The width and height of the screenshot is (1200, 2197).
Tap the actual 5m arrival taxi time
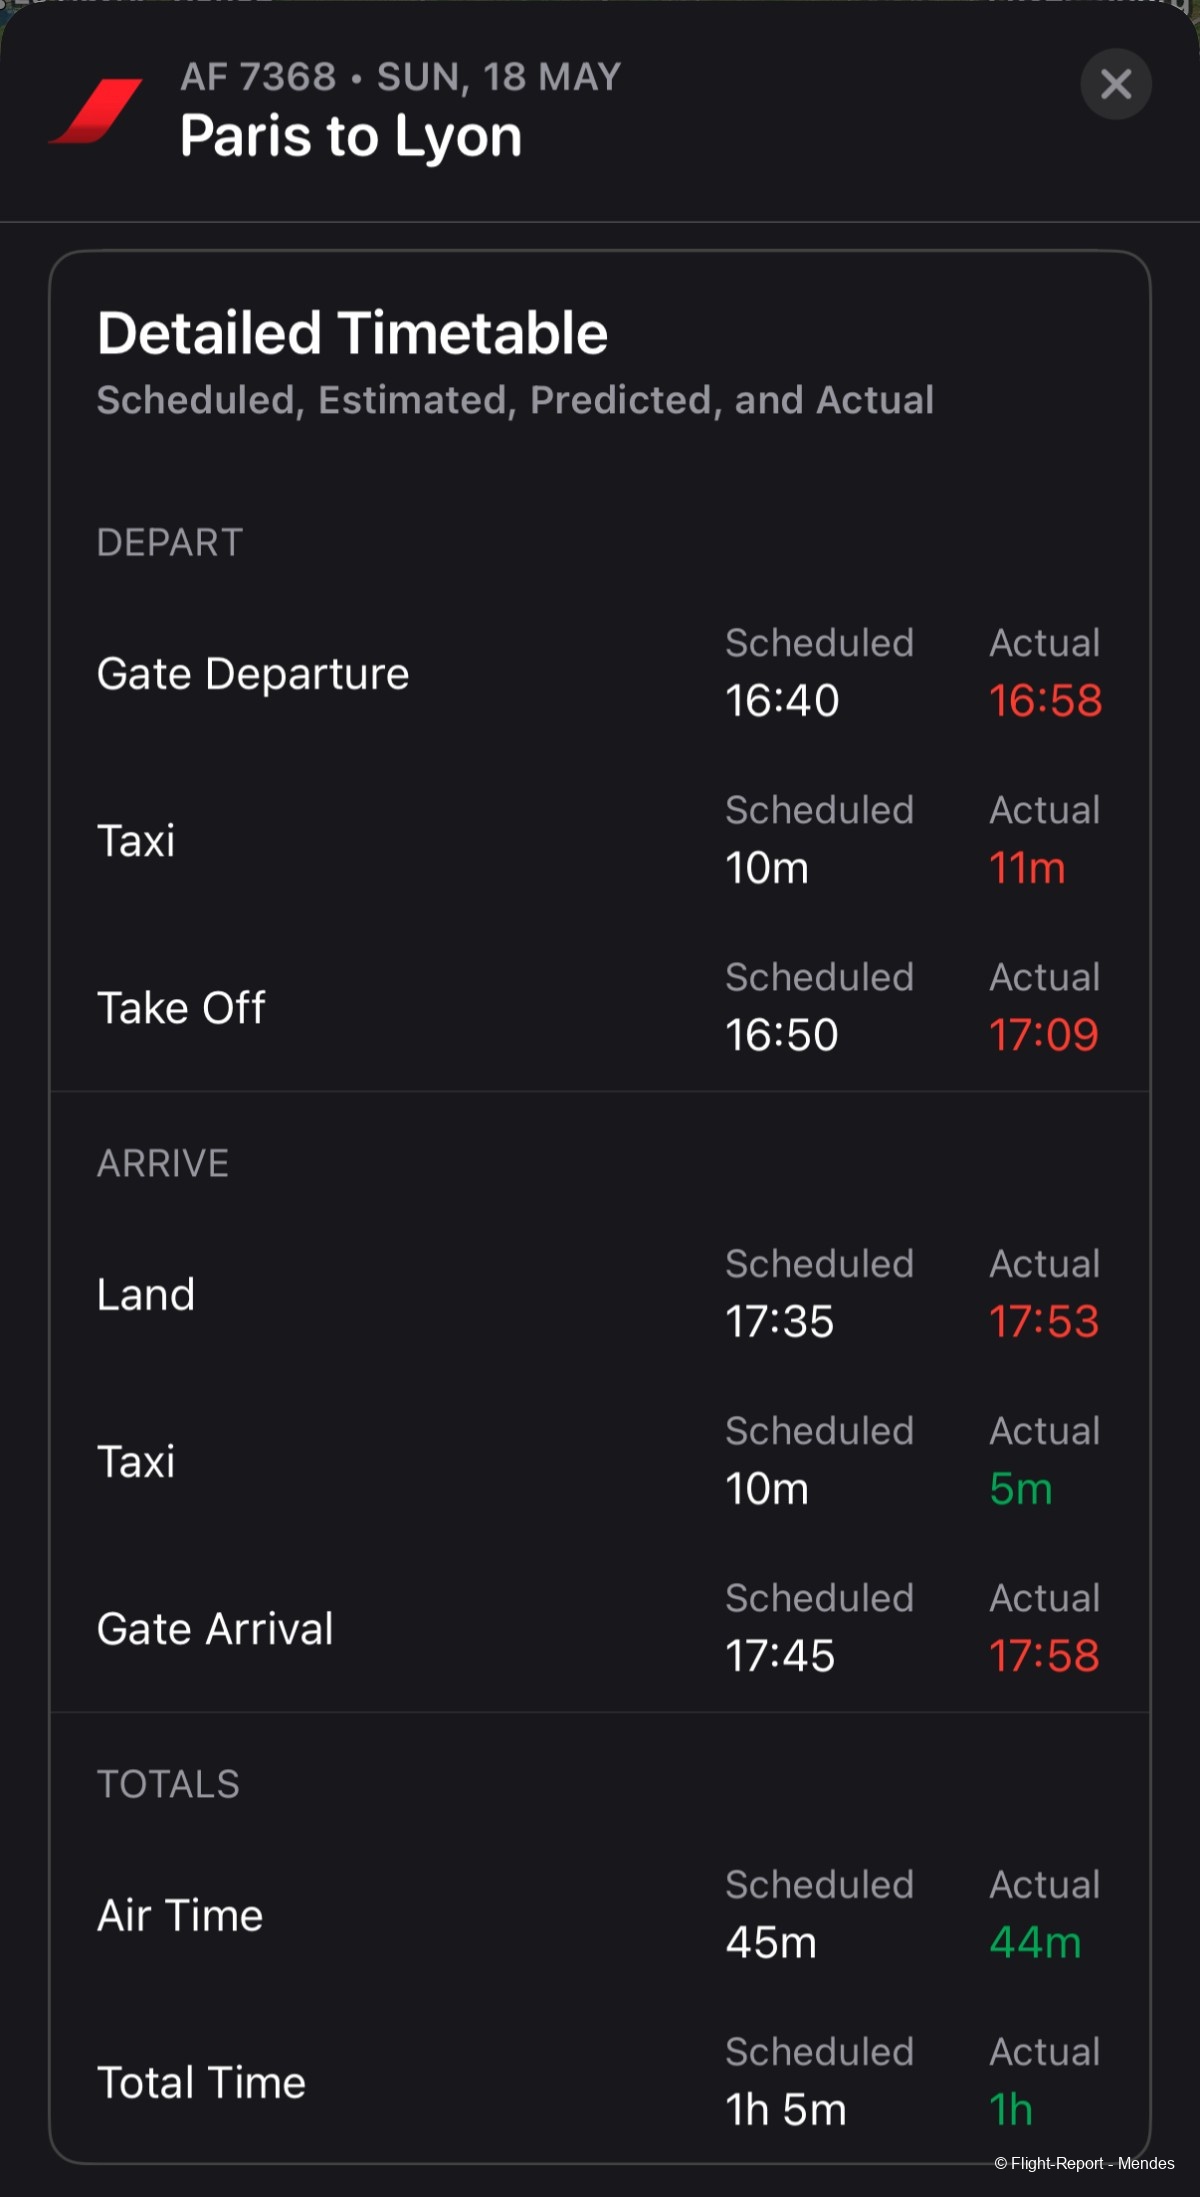(1021, 1488)
